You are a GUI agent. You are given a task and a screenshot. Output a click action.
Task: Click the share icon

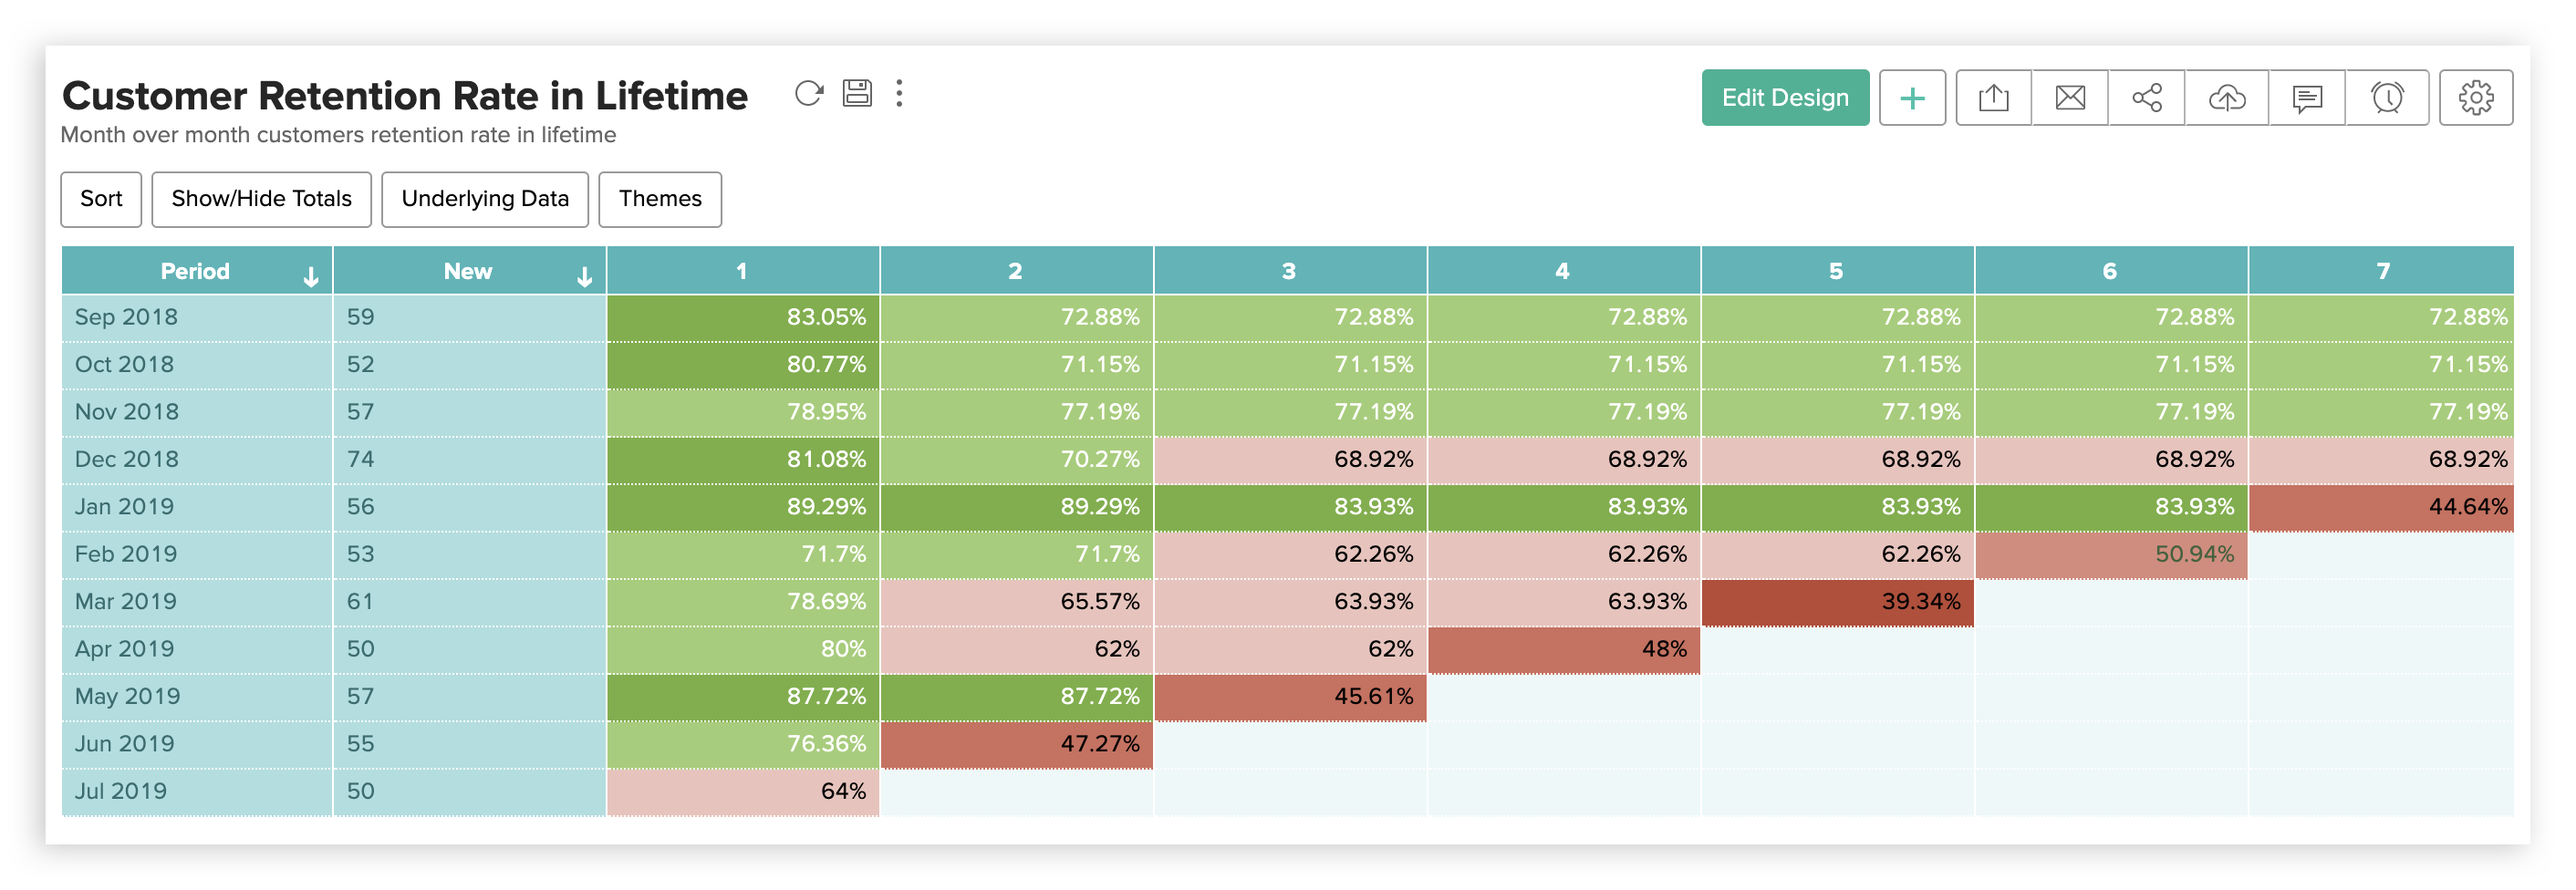(x=2147, y=98)
